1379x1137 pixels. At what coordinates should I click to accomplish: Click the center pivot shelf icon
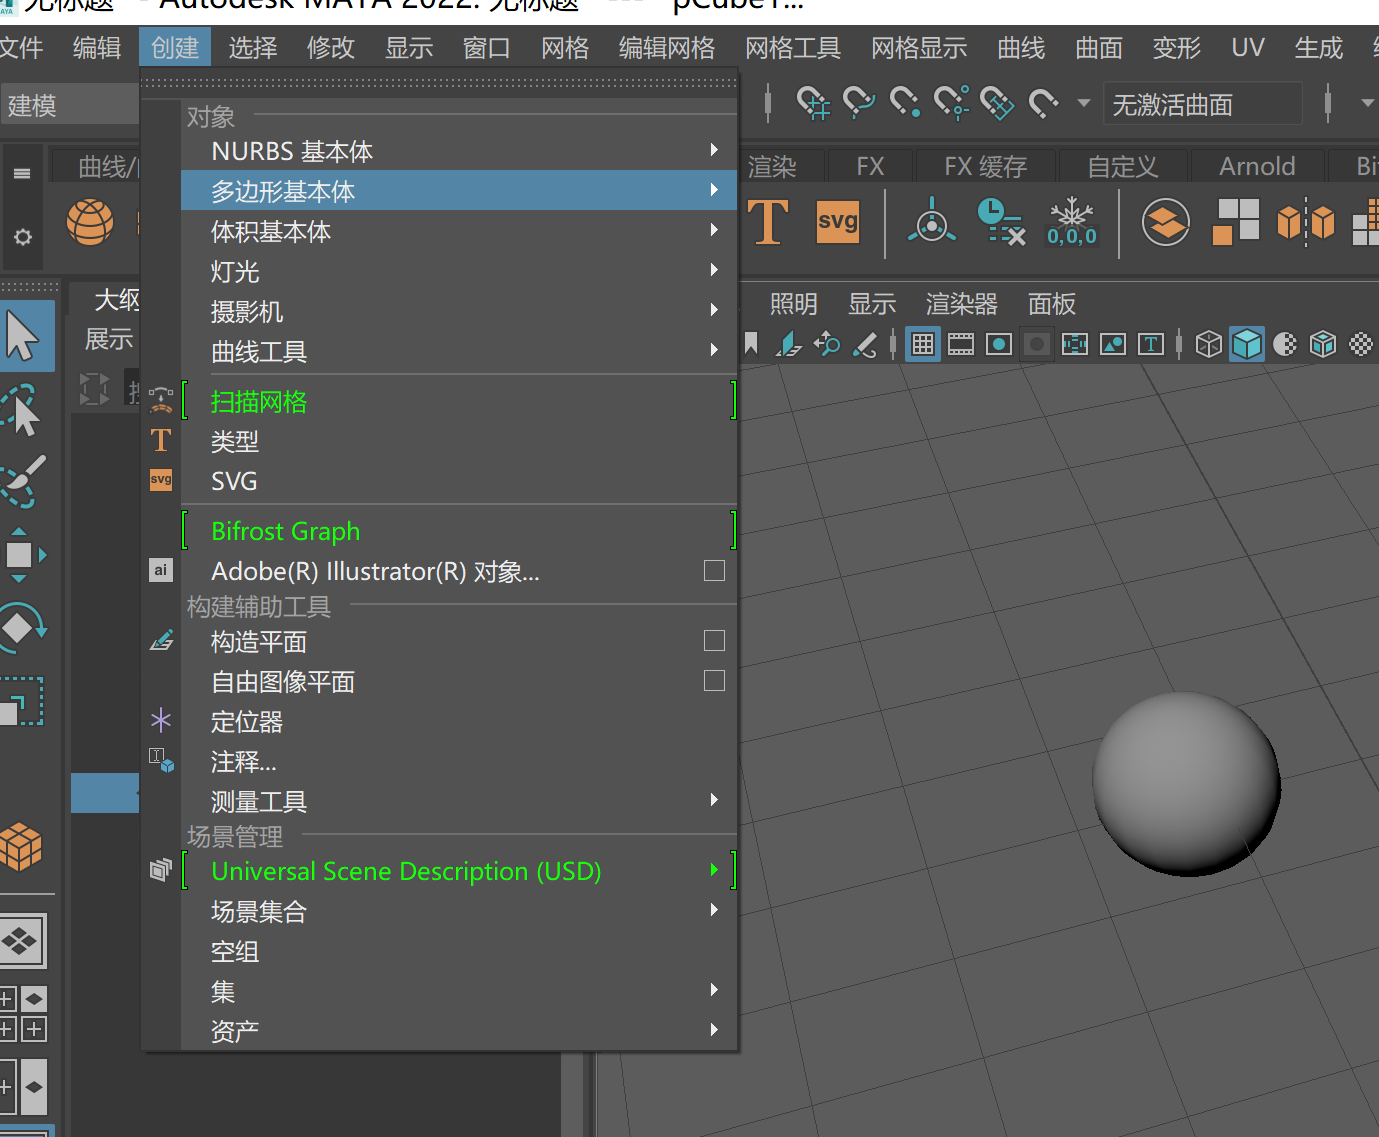[x=932, y=221]
